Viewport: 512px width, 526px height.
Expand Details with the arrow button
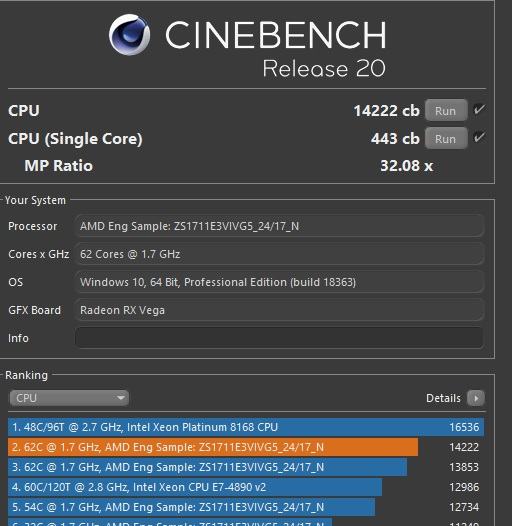coord(476,398)
